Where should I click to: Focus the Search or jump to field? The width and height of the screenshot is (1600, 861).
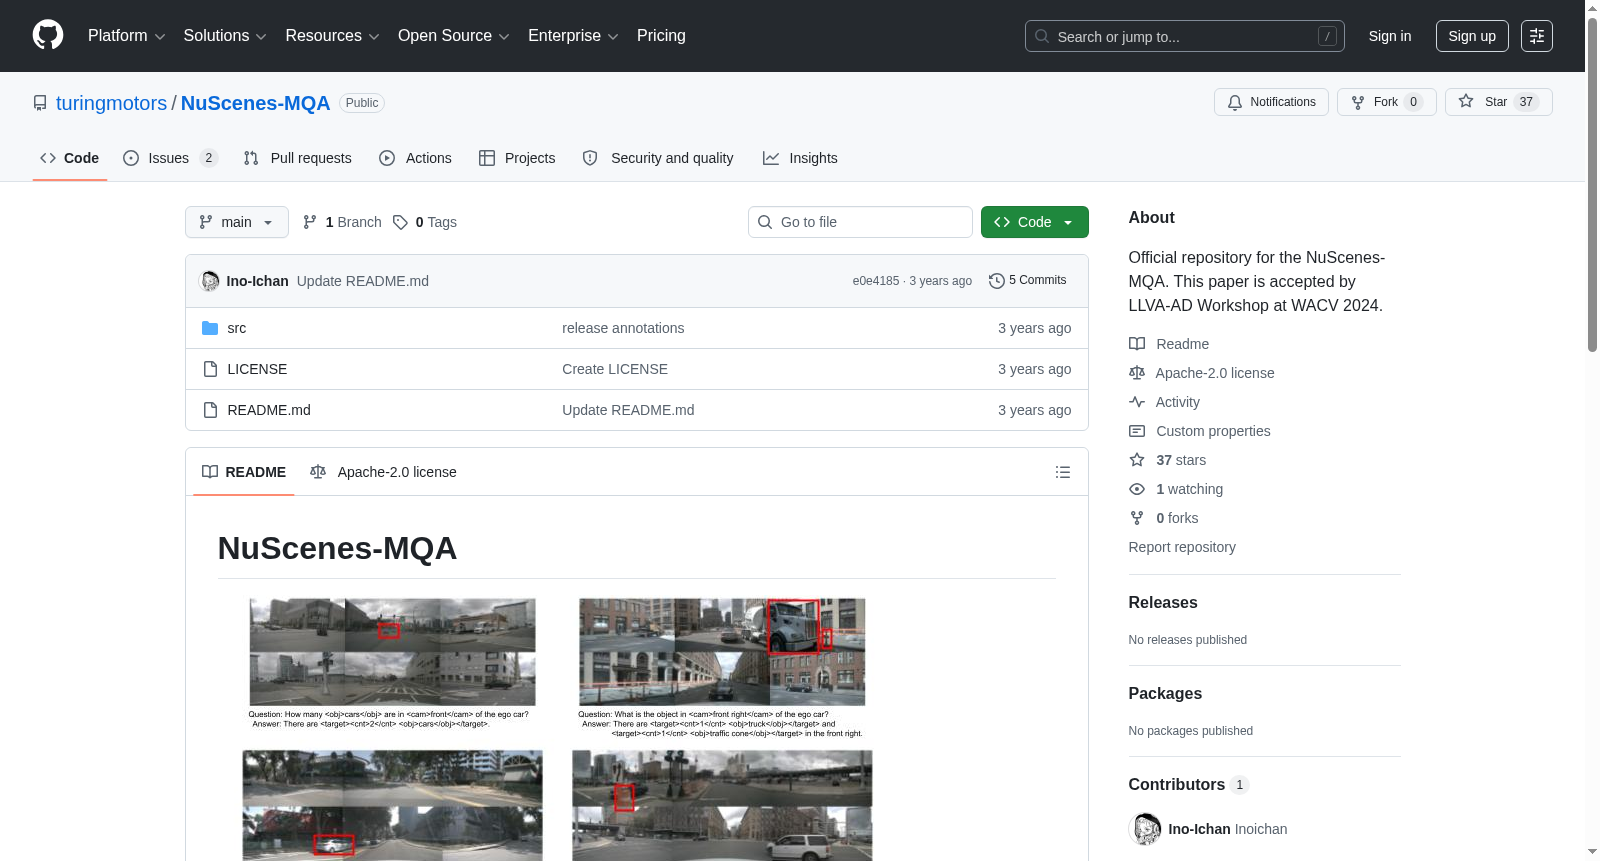click(1184, 36)
